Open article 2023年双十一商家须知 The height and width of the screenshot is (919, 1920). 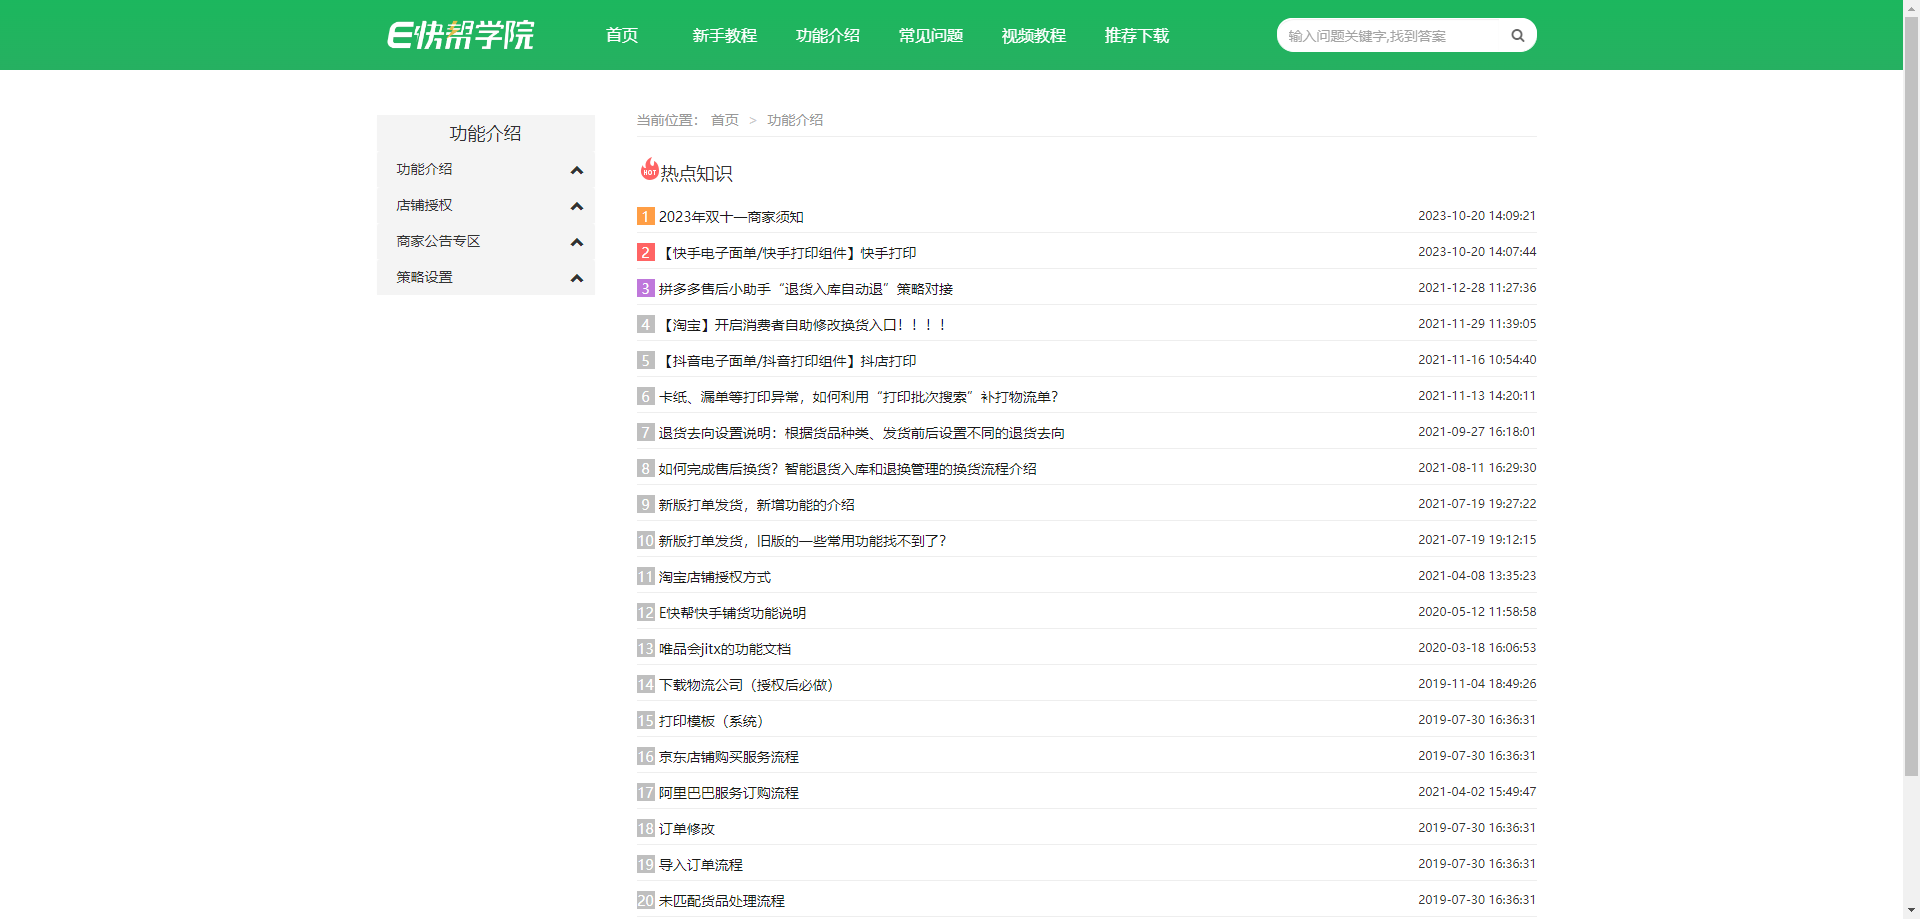(731, 217)
